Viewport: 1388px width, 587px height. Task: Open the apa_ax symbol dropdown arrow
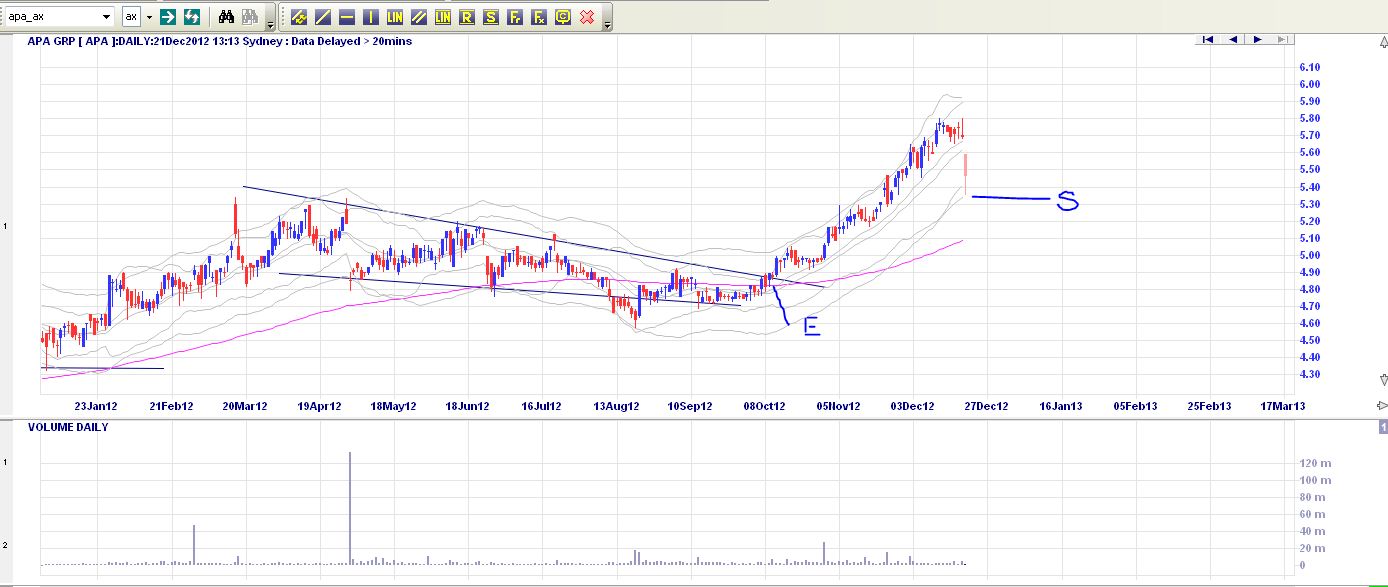pyautogui.click(x=107, y=17)
